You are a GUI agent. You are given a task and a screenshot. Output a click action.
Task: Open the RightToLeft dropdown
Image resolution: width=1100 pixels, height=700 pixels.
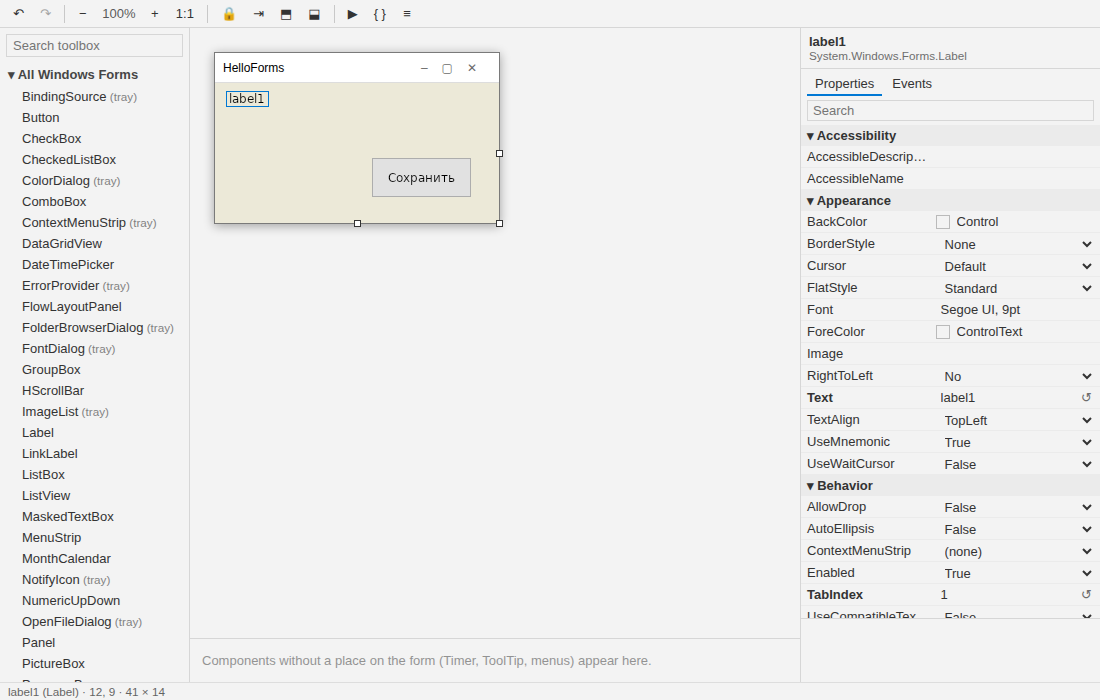1017,377
